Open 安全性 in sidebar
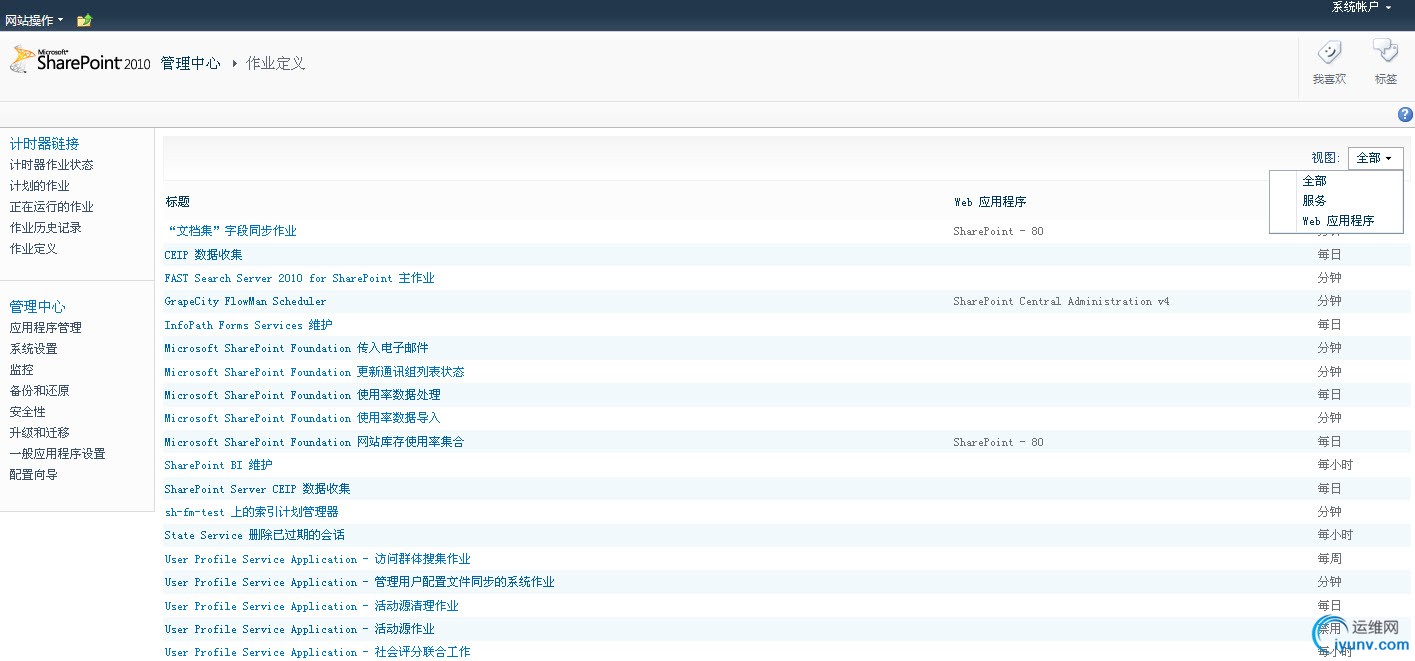1415x661 pixels. [27, 412]
